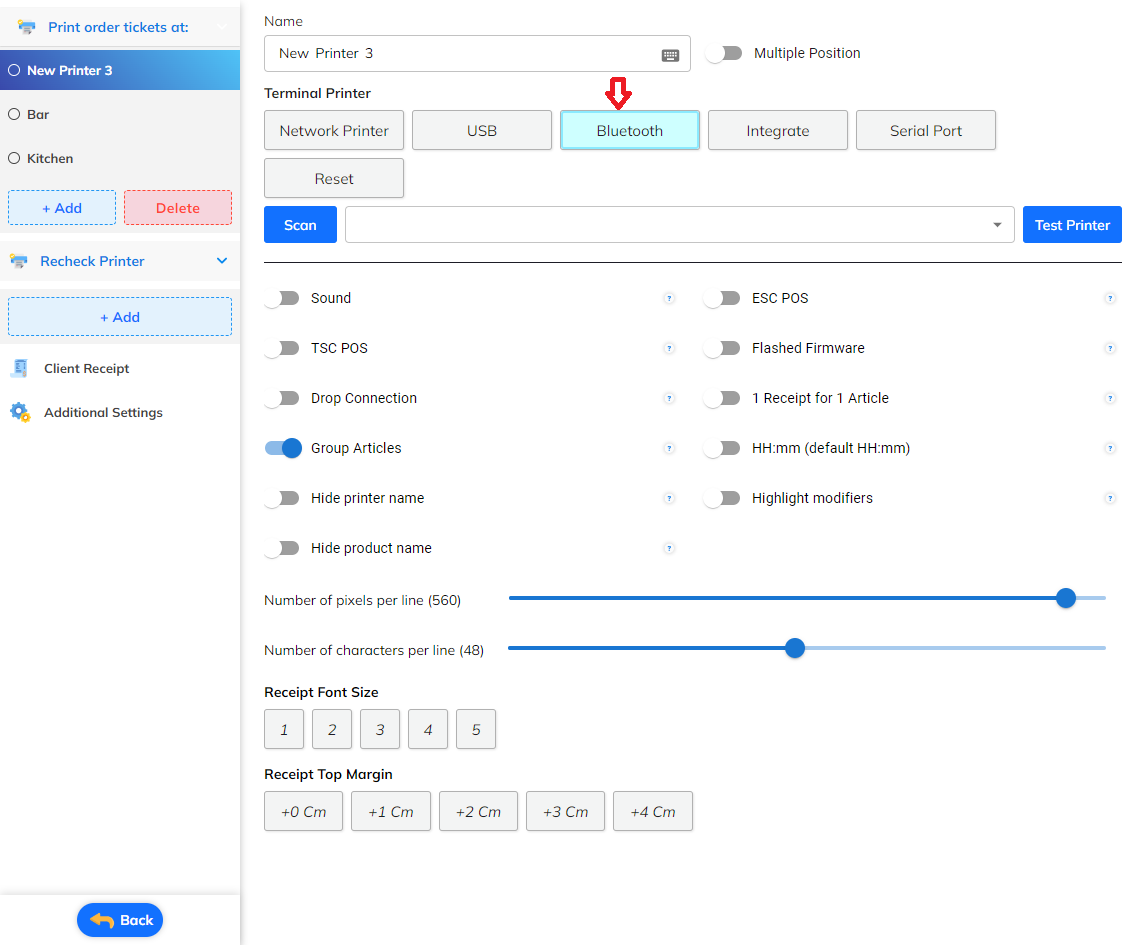Open help tooltip for ESC POS
Viewport: 1146px width, 945px height.
[x=1109, y=298]
